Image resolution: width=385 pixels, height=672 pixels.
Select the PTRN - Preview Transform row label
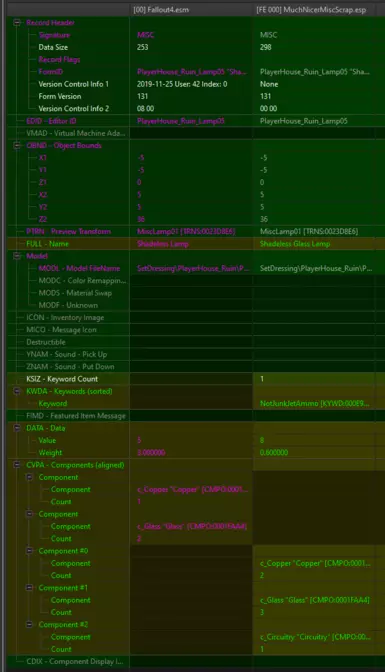69,231
